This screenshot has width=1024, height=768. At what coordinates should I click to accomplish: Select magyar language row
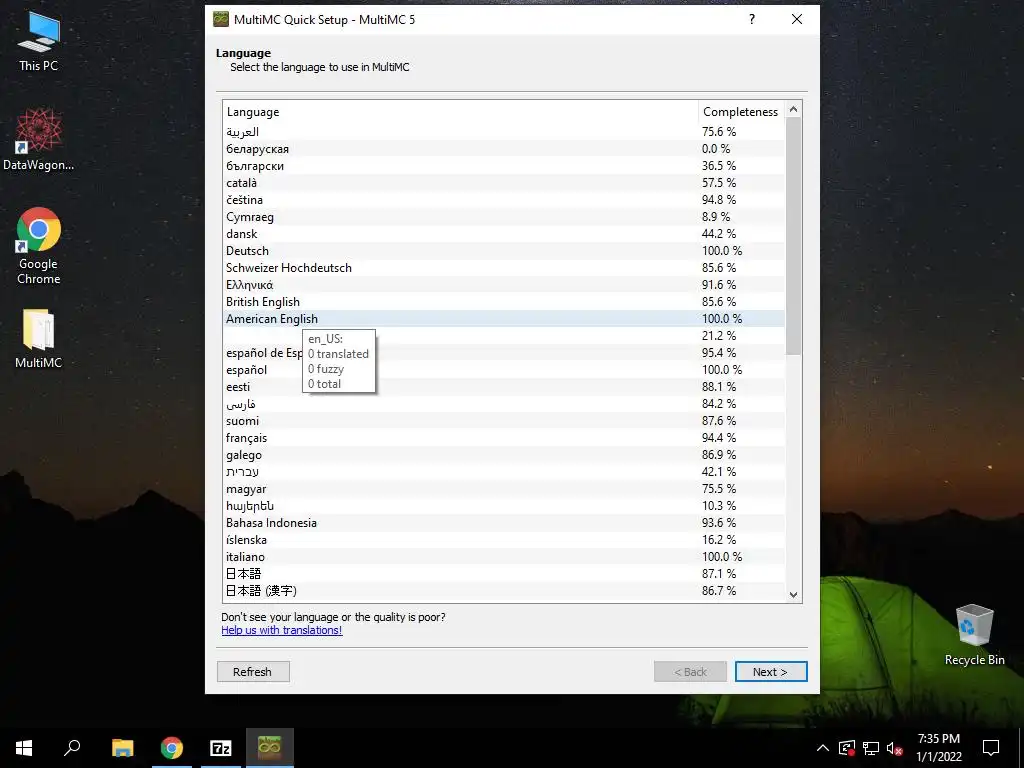pyautogui.click(x=504, y=488)
